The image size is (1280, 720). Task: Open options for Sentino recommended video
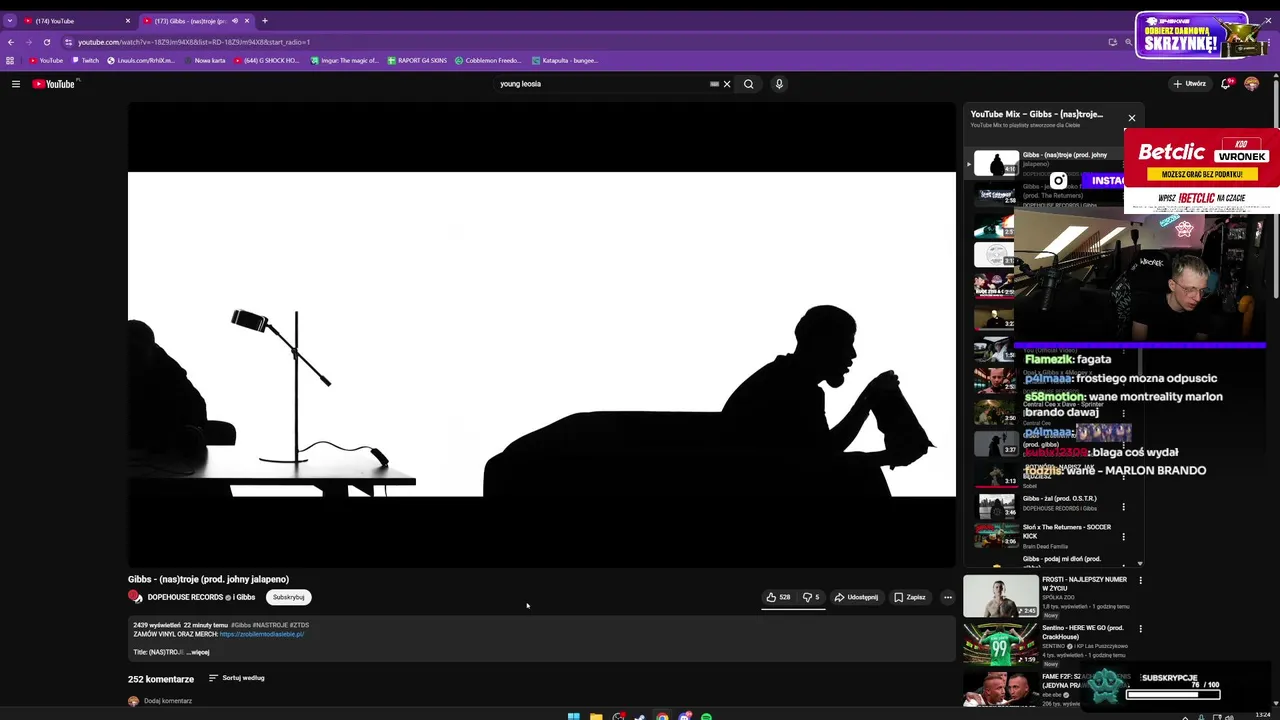click(1140, 629)
